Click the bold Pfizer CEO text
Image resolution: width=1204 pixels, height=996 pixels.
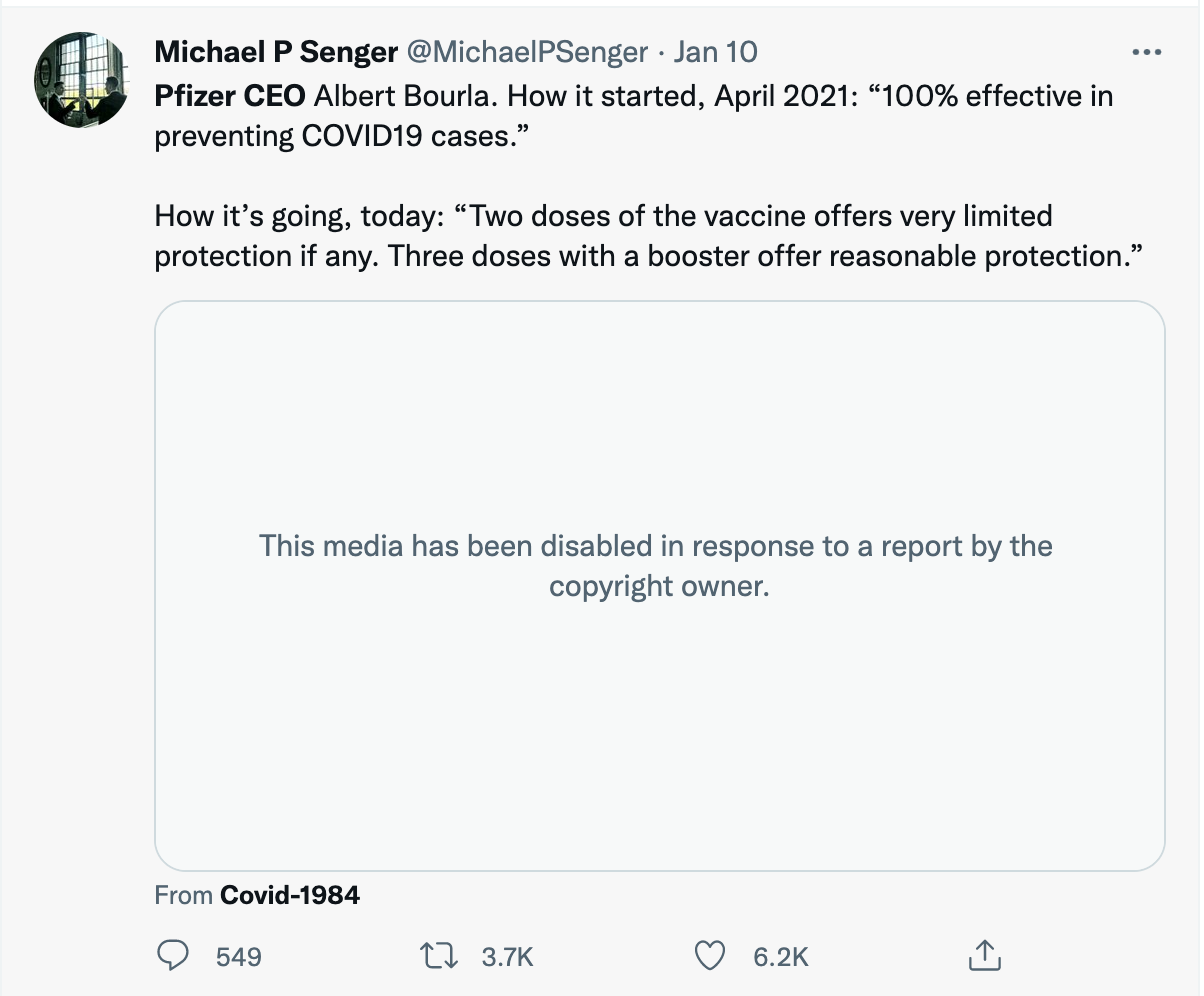tap(231, 96)
